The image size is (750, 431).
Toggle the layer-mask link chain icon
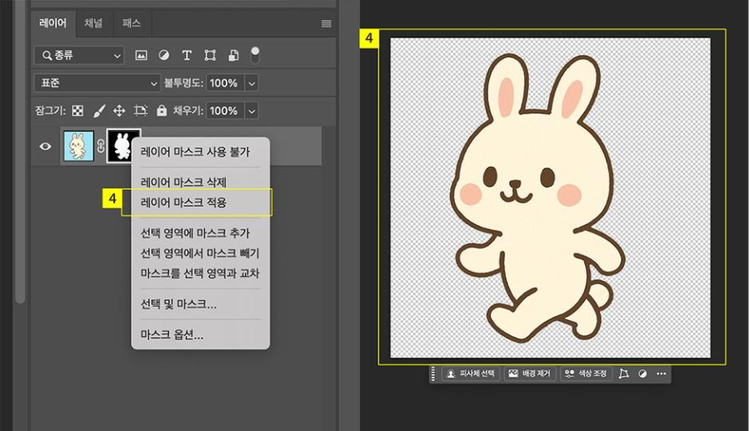click(x=100, y=146)
